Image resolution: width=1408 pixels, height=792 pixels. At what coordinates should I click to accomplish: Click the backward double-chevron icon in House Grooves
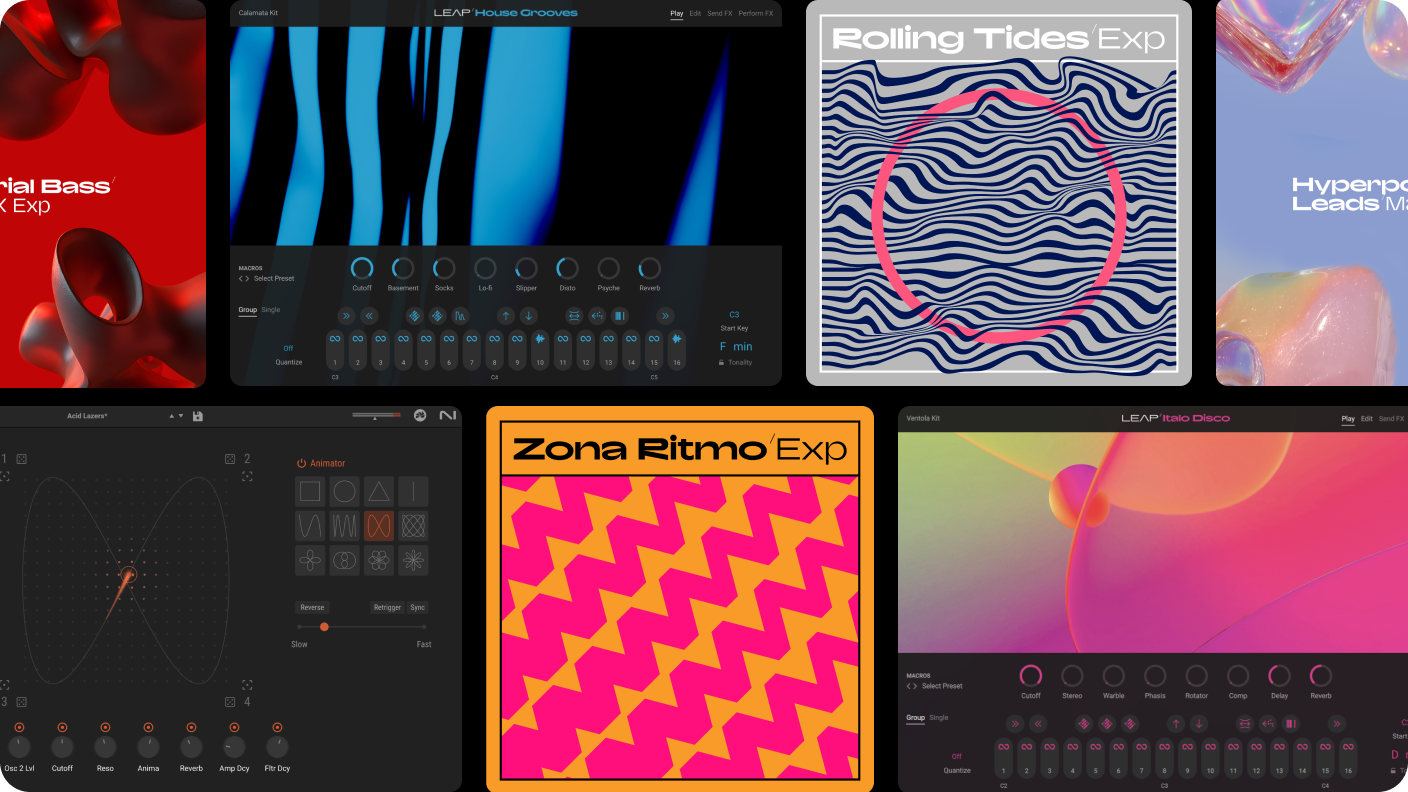(369, 316)
